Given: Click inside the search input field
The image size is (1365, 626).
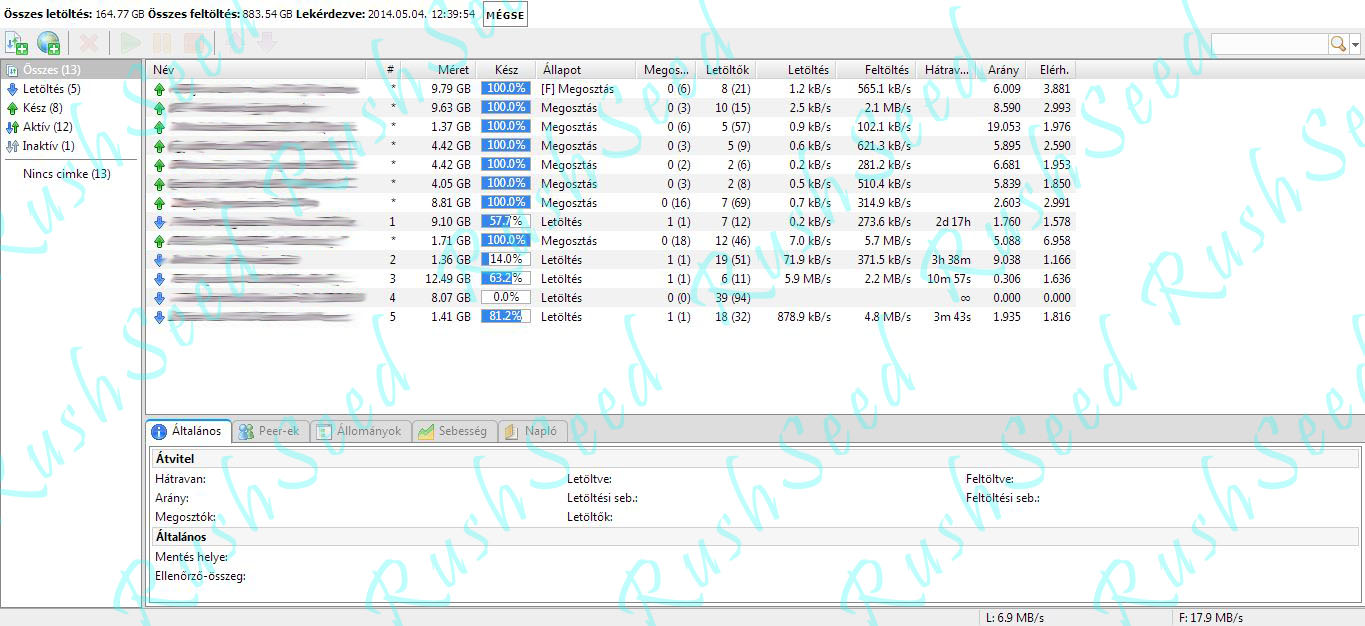Looking at the screenshot, I should (1268, 44).
